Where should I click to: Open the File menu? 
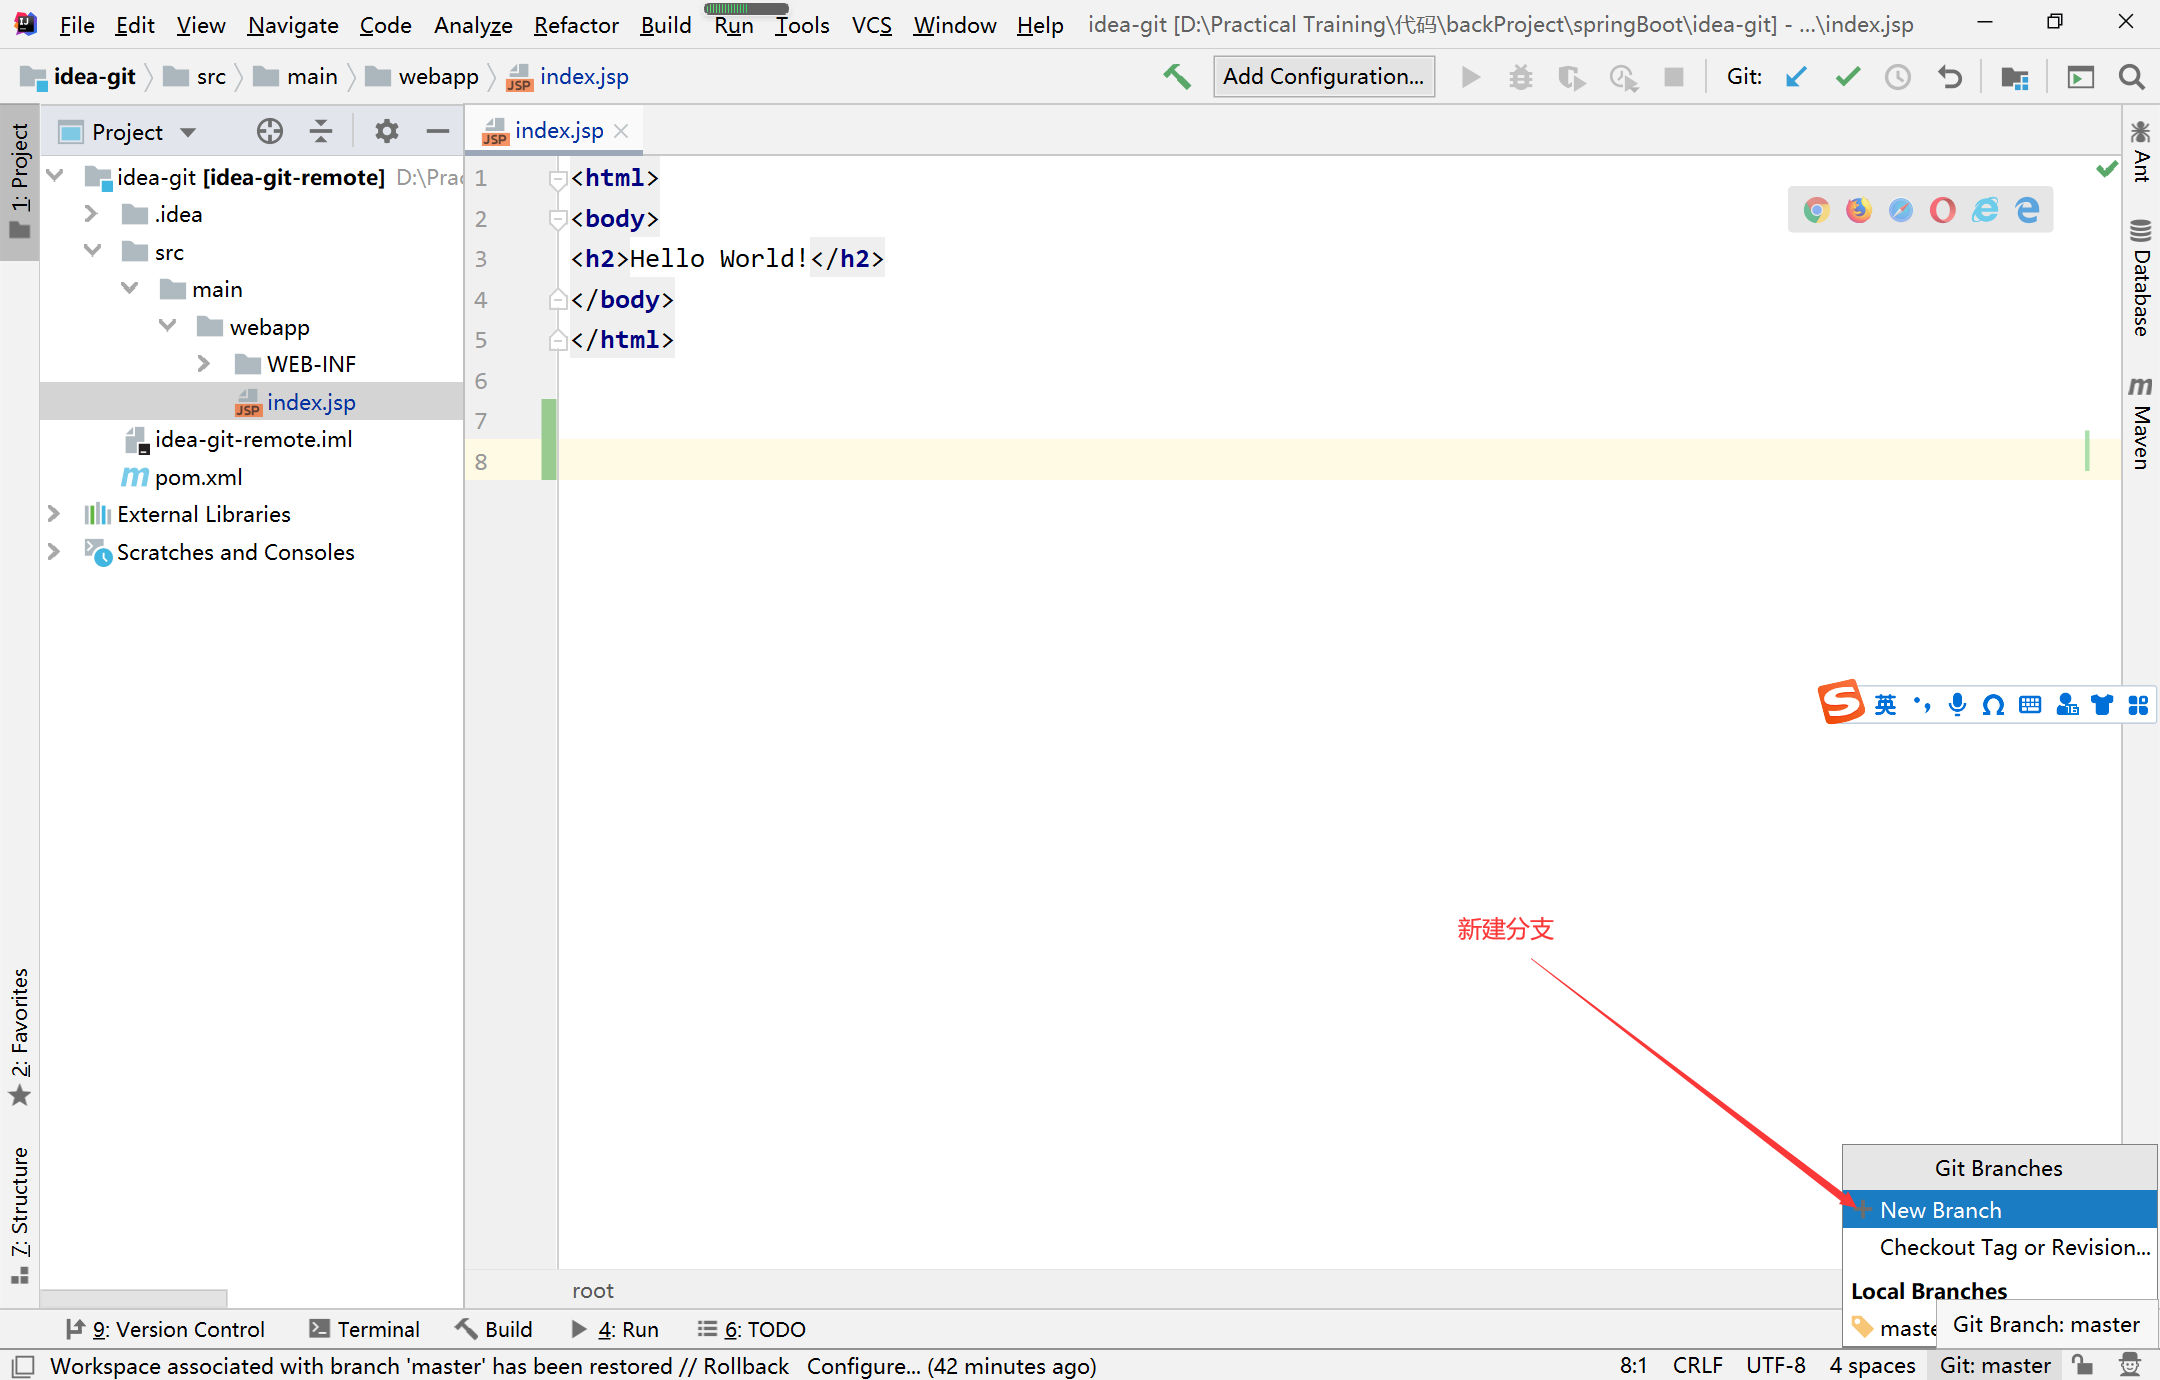click(77, 25)
